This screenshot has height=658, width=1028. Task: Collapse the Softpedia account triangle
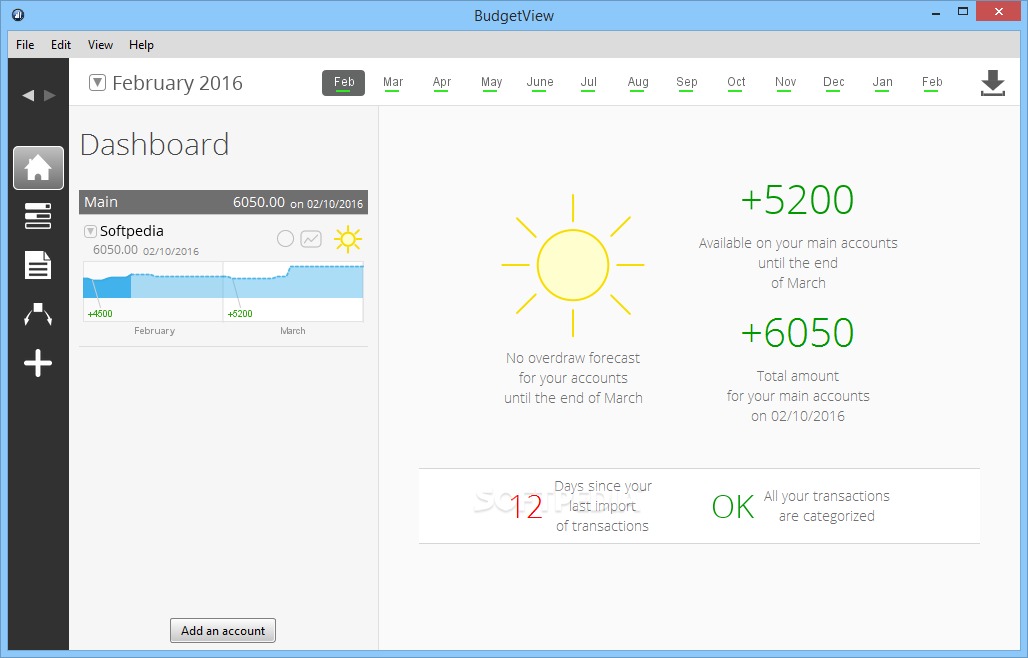[x=90, y=231]
